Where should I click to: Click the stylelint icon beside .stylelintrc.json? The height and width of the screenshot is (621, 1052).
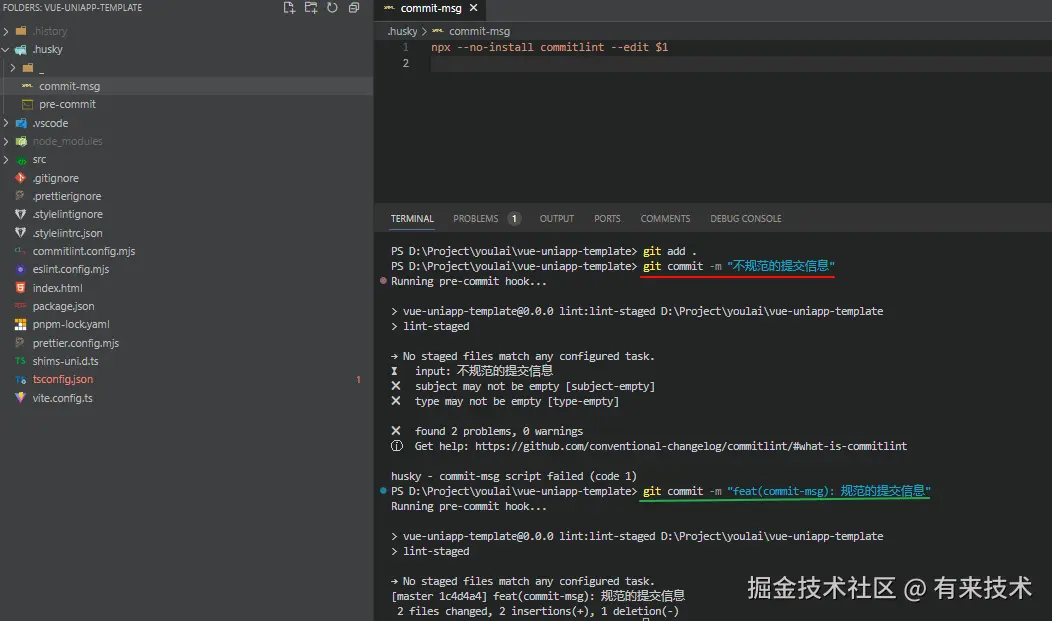[x=20, y=233]
